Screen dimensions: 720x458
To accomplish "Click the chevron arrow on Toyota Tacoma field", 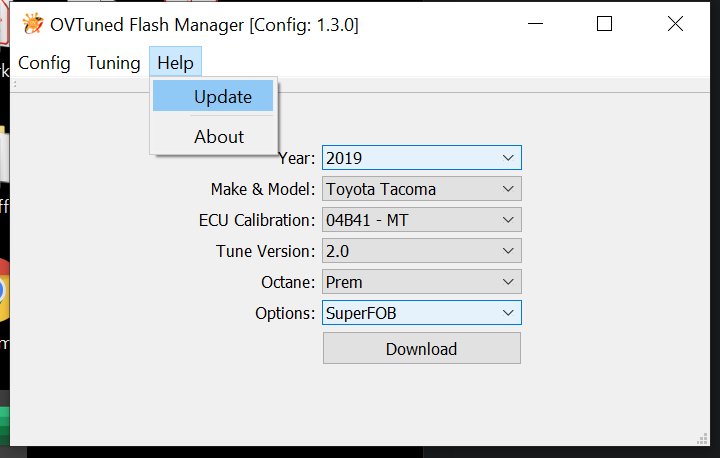I will (508, 189).
